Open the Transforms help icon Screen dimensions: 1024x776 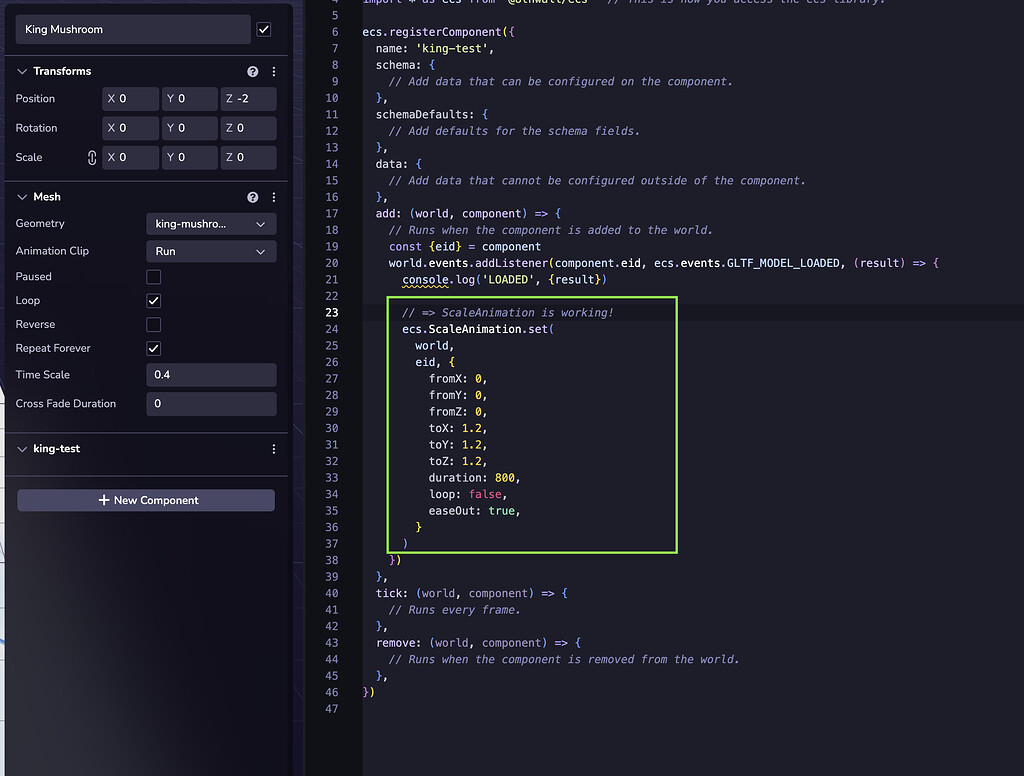pyautogui.click(x=253, y=71)
